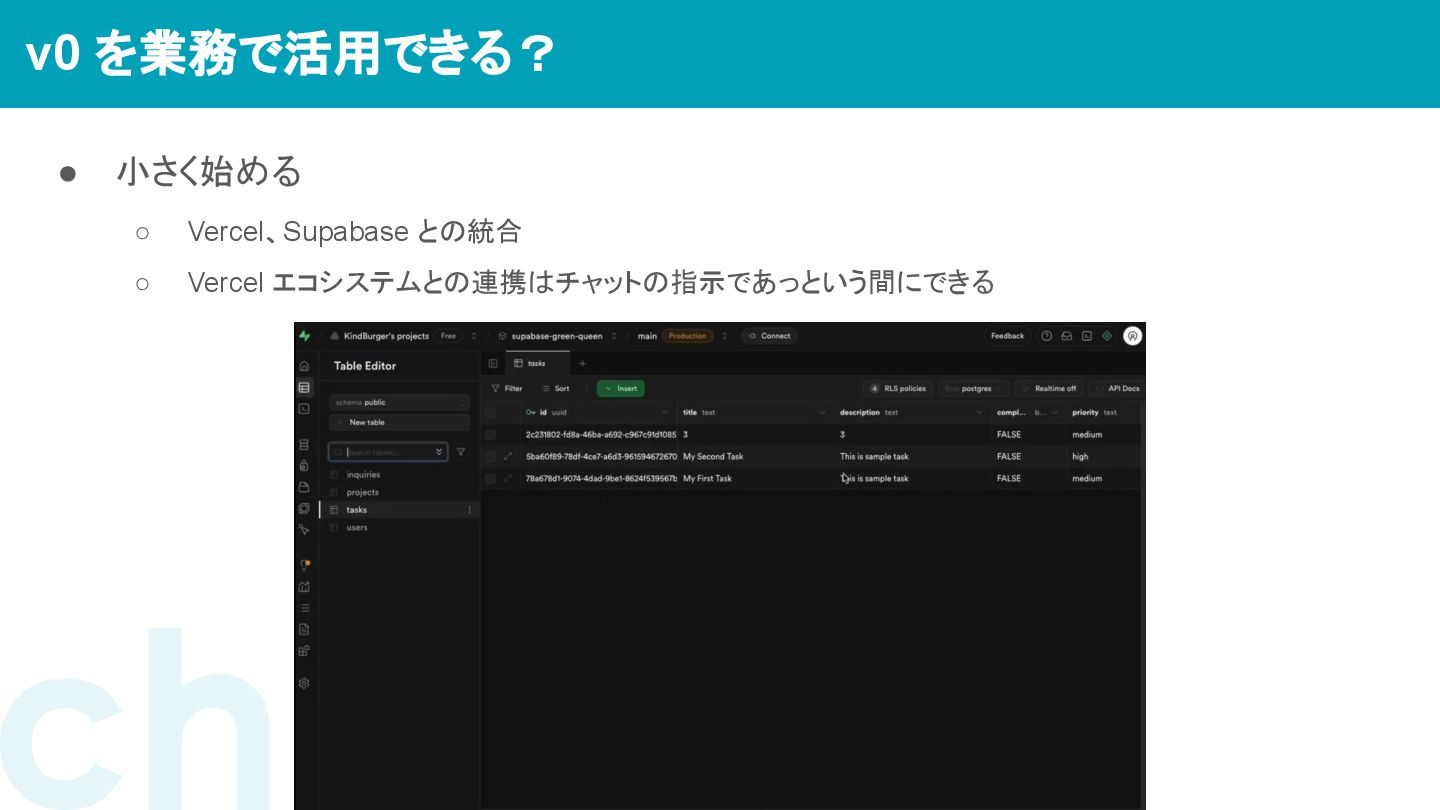The image size is (1440, 810).
Task: Click the Help question mark icon
Action: 1047,336
